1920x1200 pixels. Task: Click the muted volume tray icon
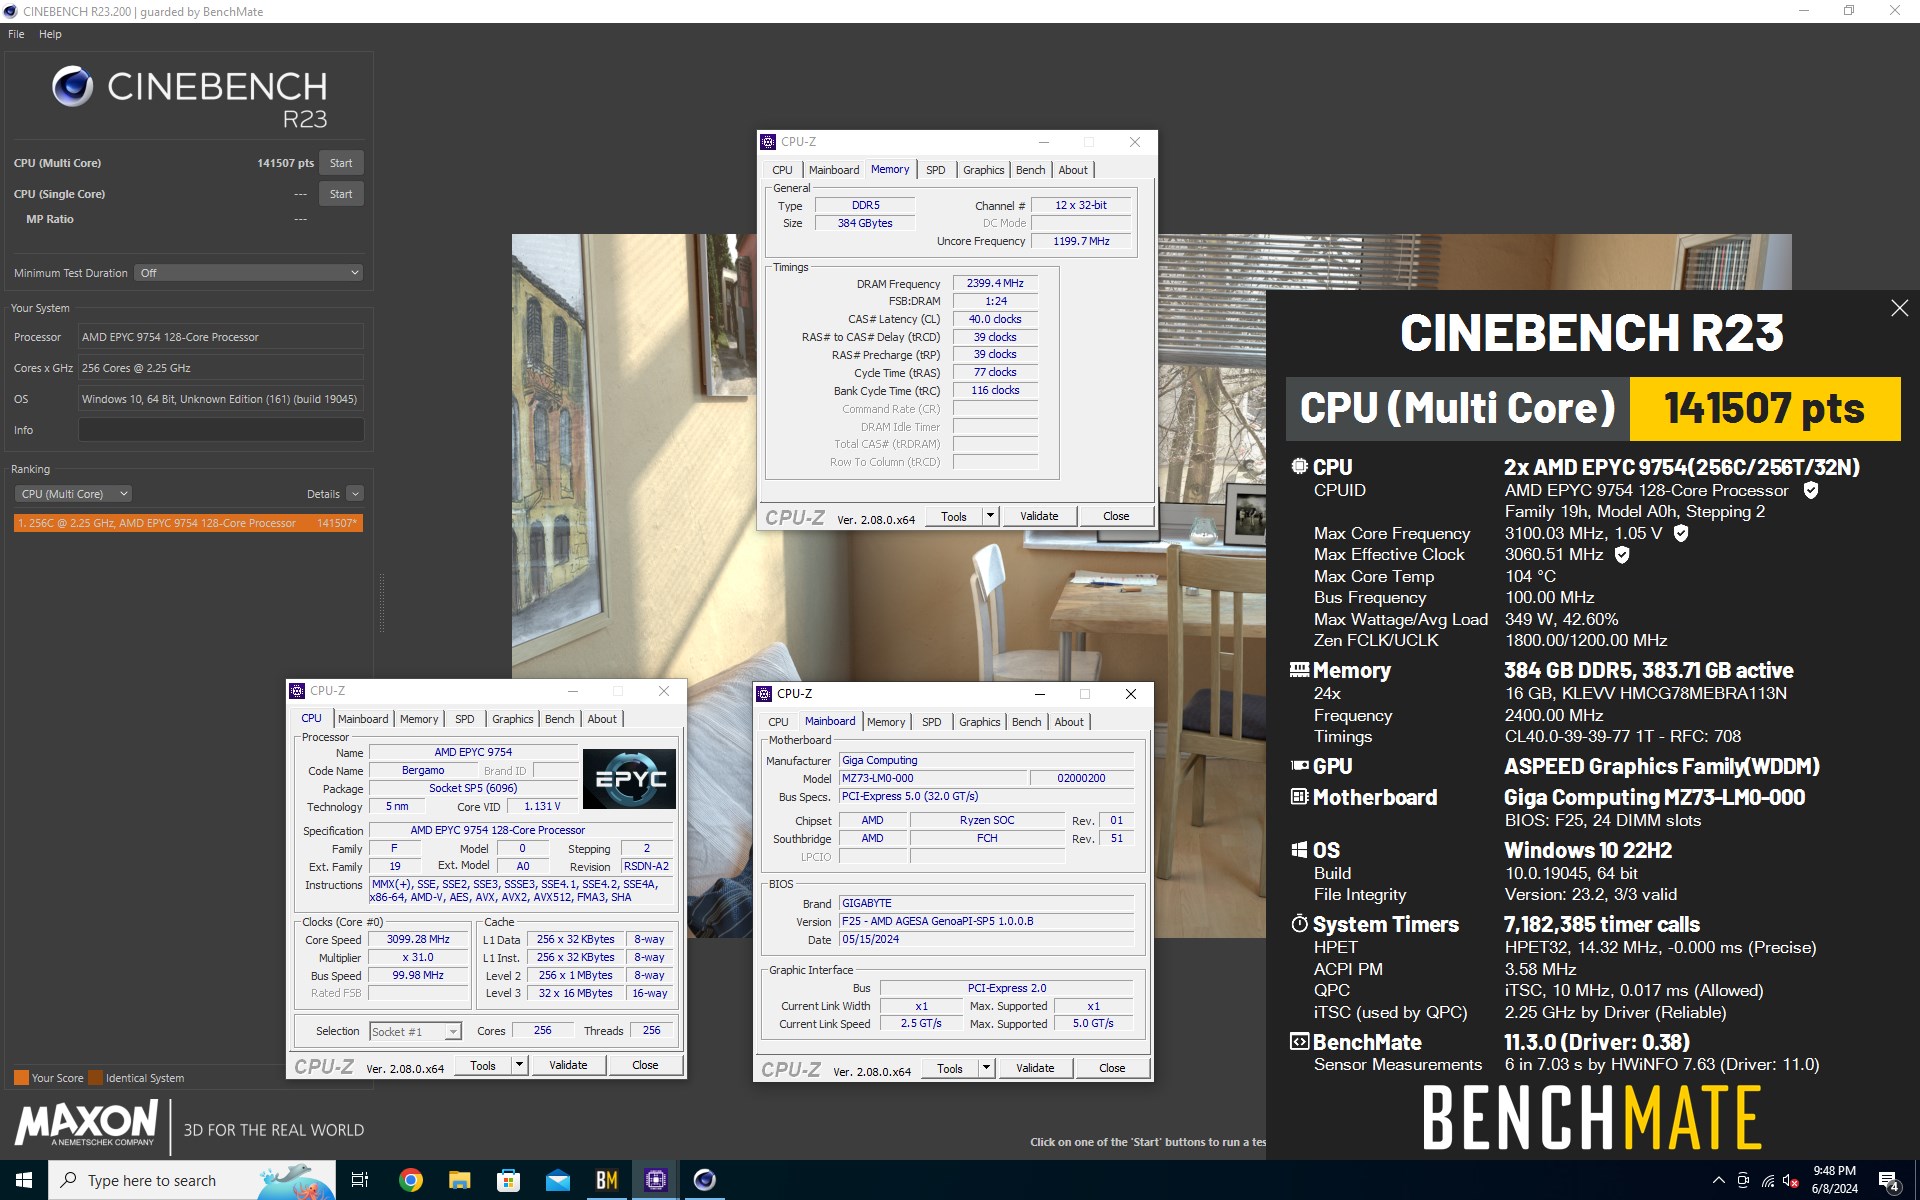coord(1791,1180)
